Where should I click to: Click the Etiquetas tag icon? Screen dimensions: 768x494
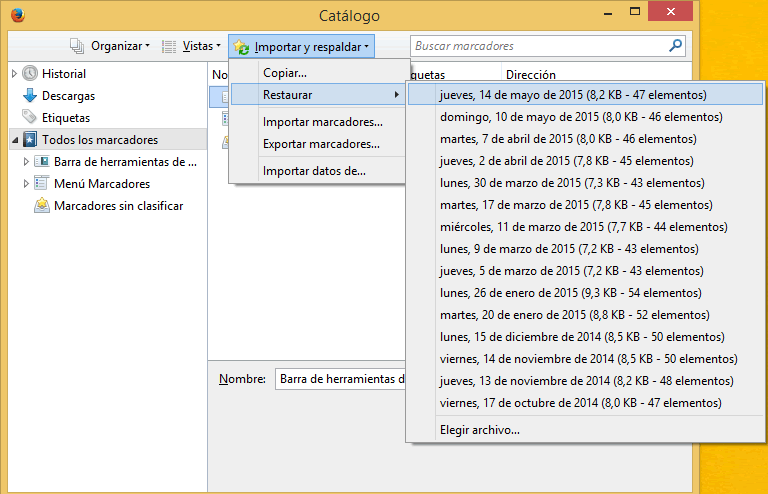coord(29,117)
